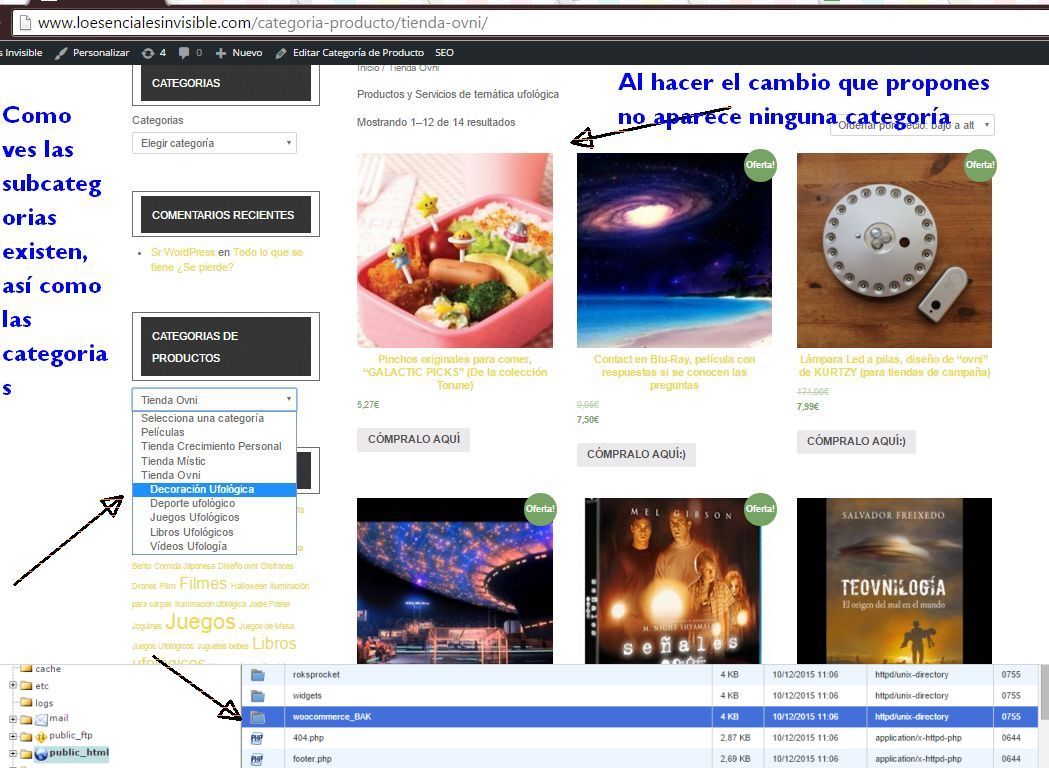The height and width of the screenshot is (768, 1049).
Task: Open the Ordenar por precio sorting dropdown
Action: pos(913,125)
